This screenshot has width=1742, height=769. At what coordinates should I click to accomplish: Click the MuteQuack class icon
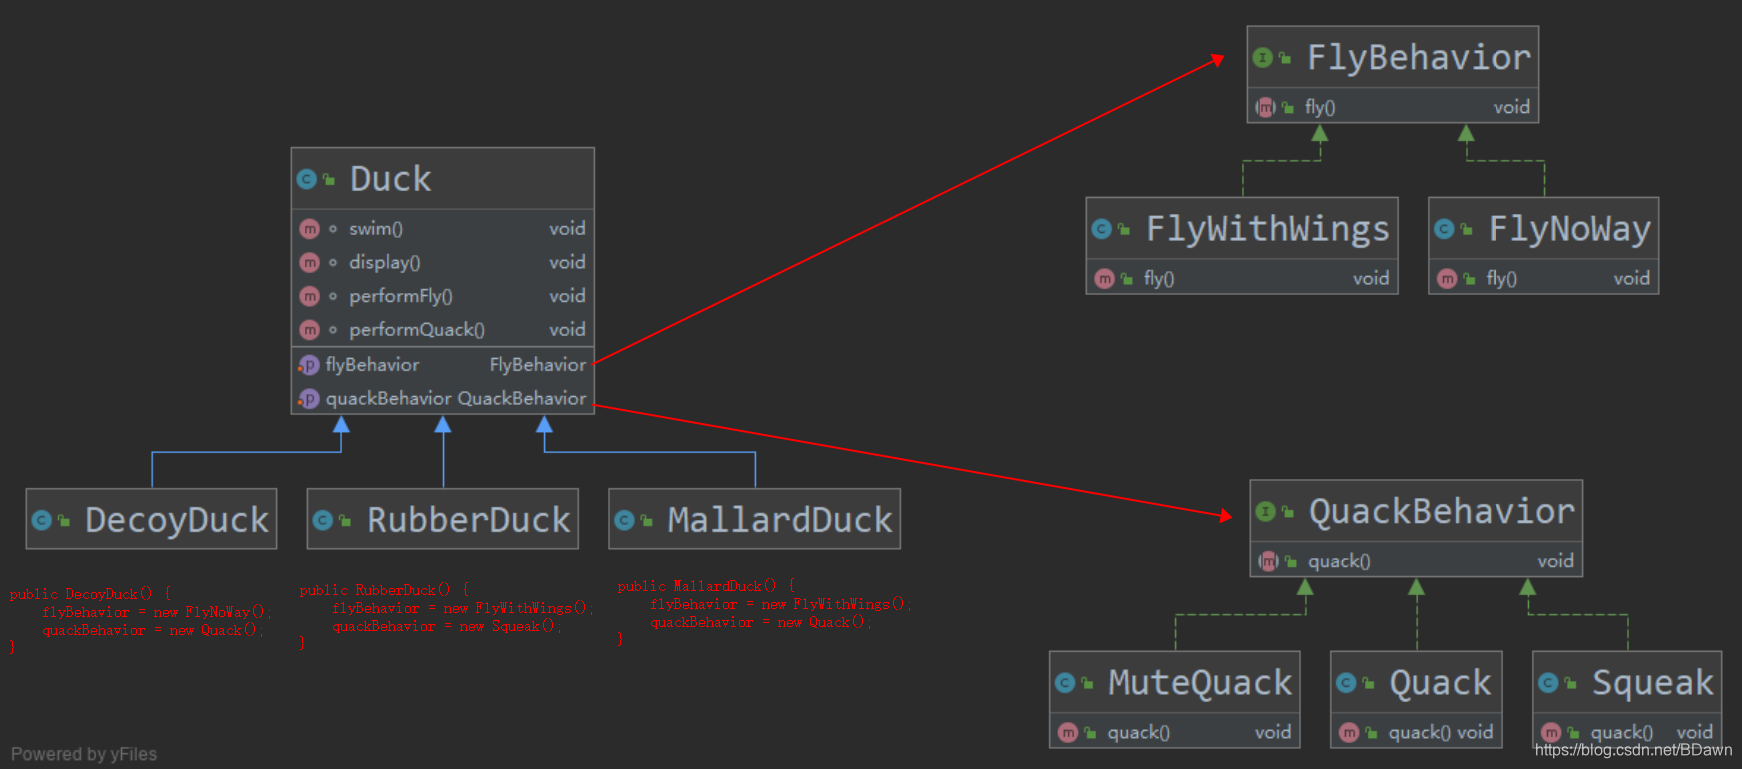tap(1065, 683)
